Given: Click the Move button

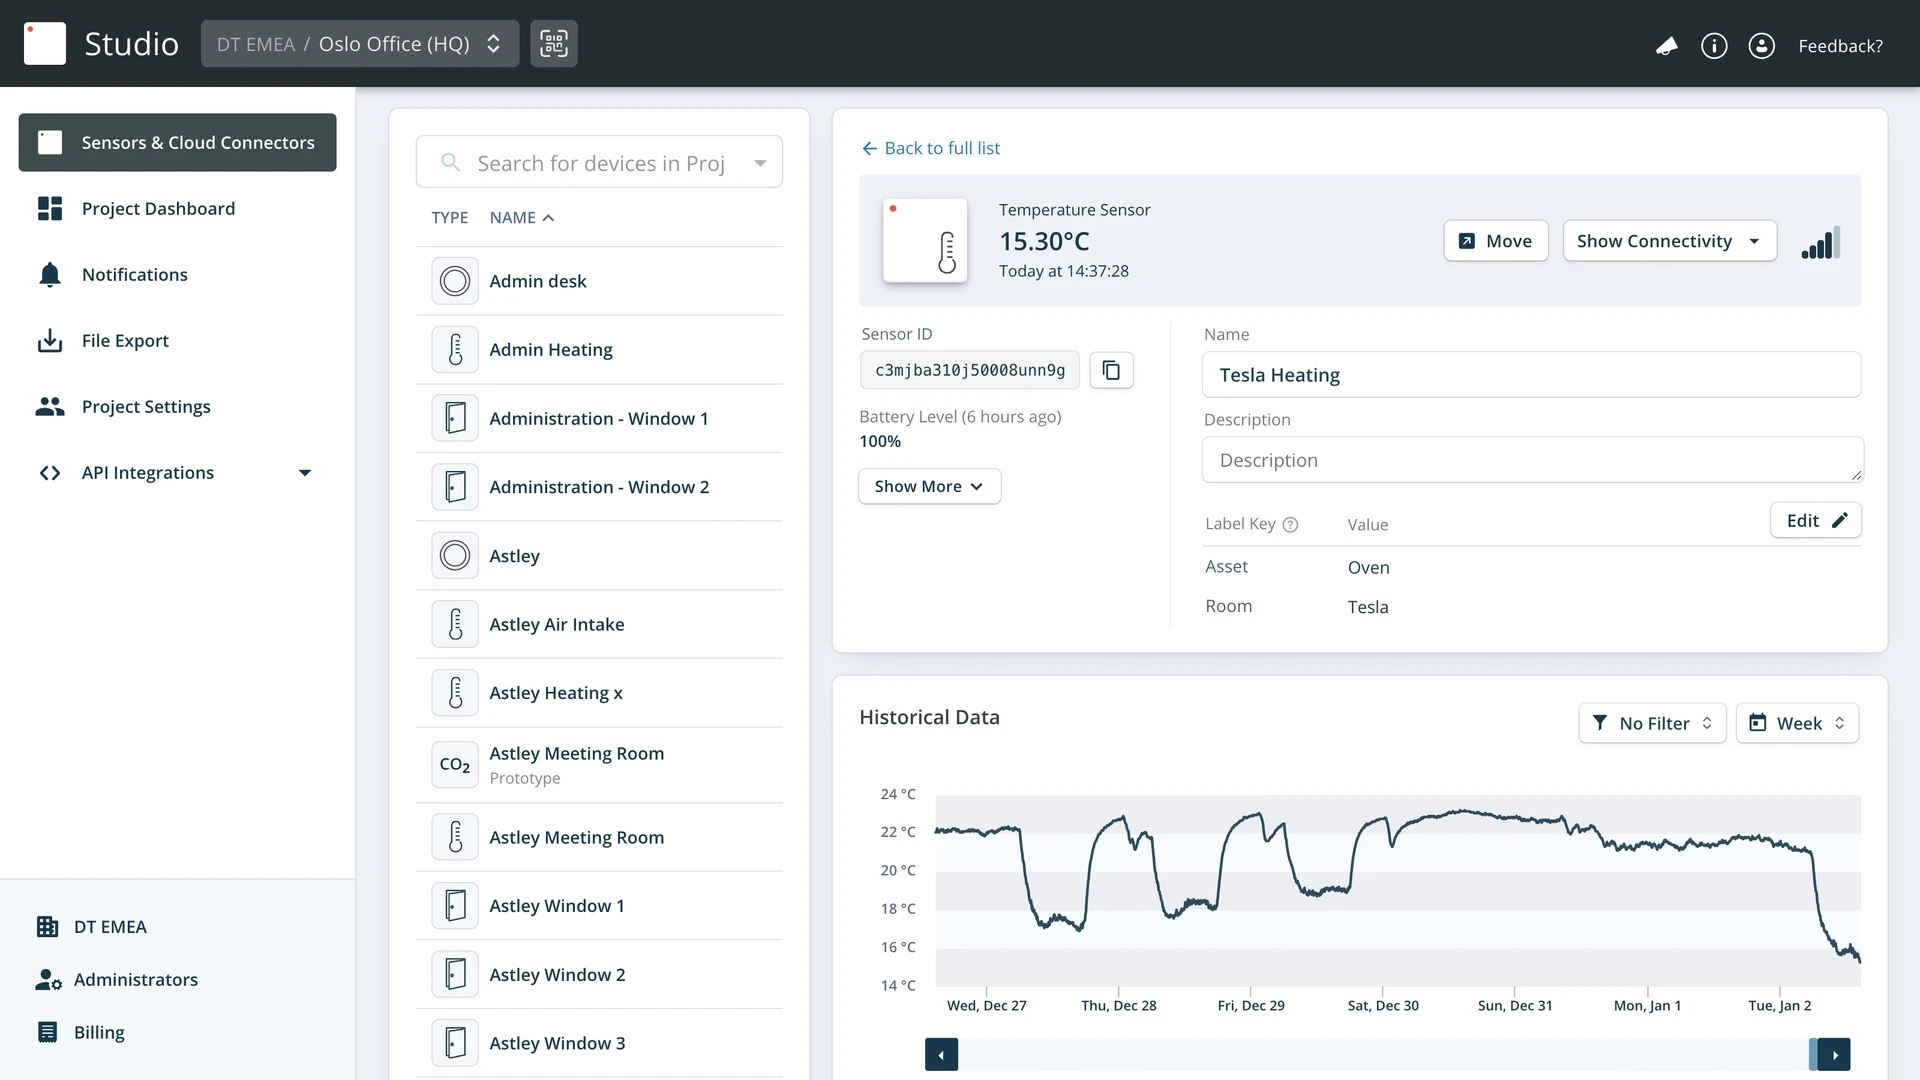Looking at the screenshot, I should pyautogui.click(x=1496, y=241).
